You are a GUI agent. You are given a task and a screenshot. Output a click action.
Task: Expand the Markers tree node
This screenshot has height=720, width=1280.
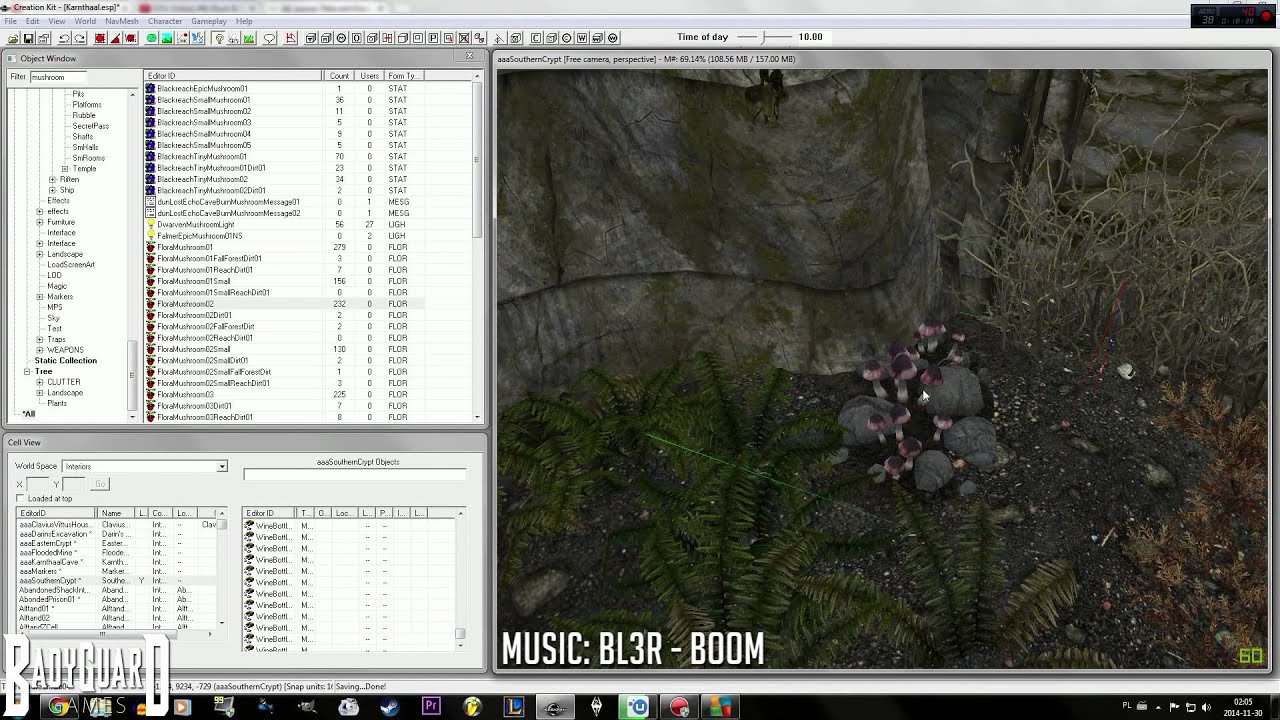point(40,296)
